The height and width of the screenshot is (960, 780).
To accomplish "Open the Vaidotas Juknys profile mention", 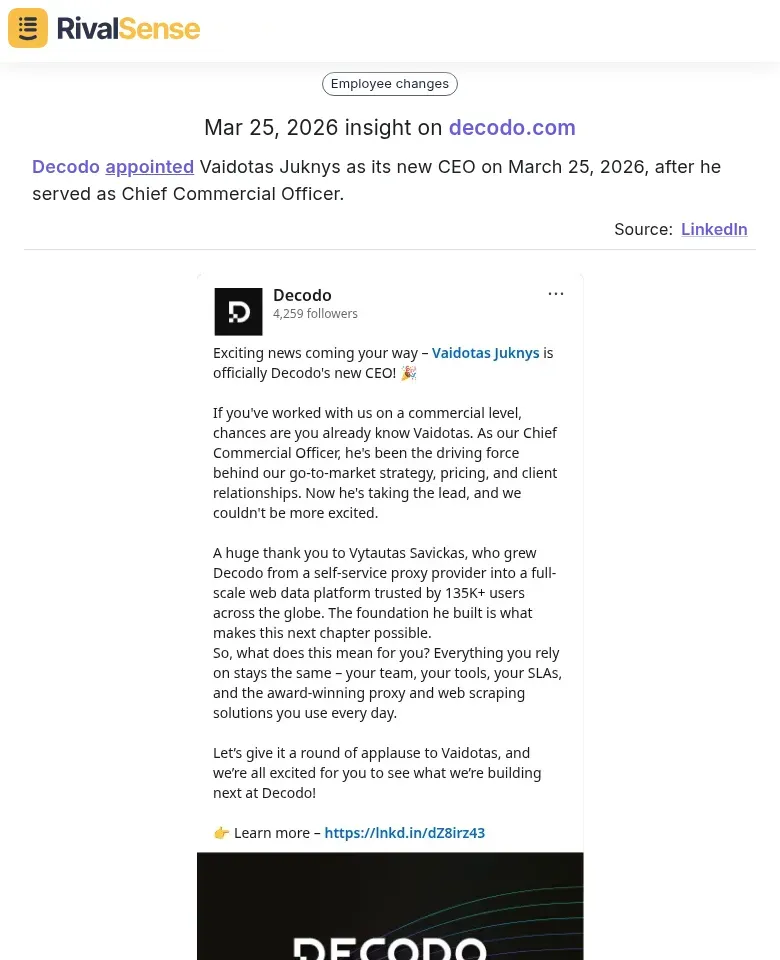I will [x=485, y=353].
